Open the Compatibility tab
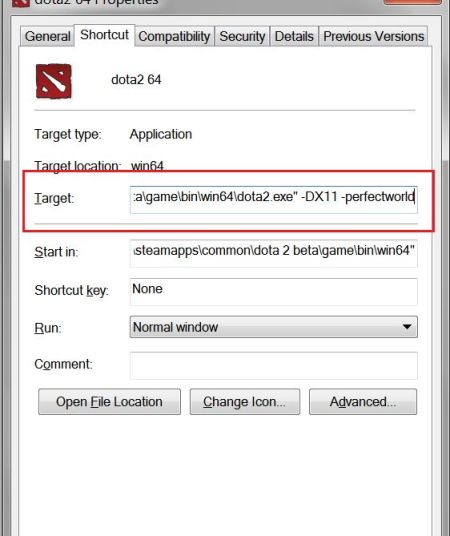Image resolution: width=450 pixels, height=536 pixels. [174, 36]
